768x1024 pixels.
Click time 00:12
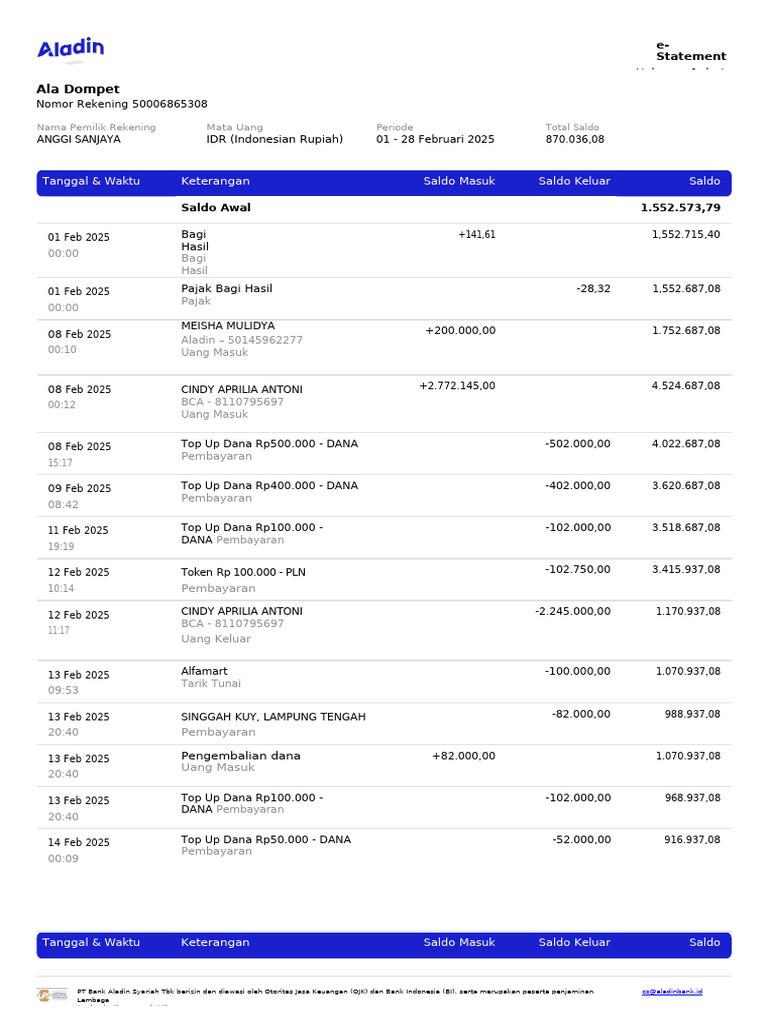click(x=62, y=405)
